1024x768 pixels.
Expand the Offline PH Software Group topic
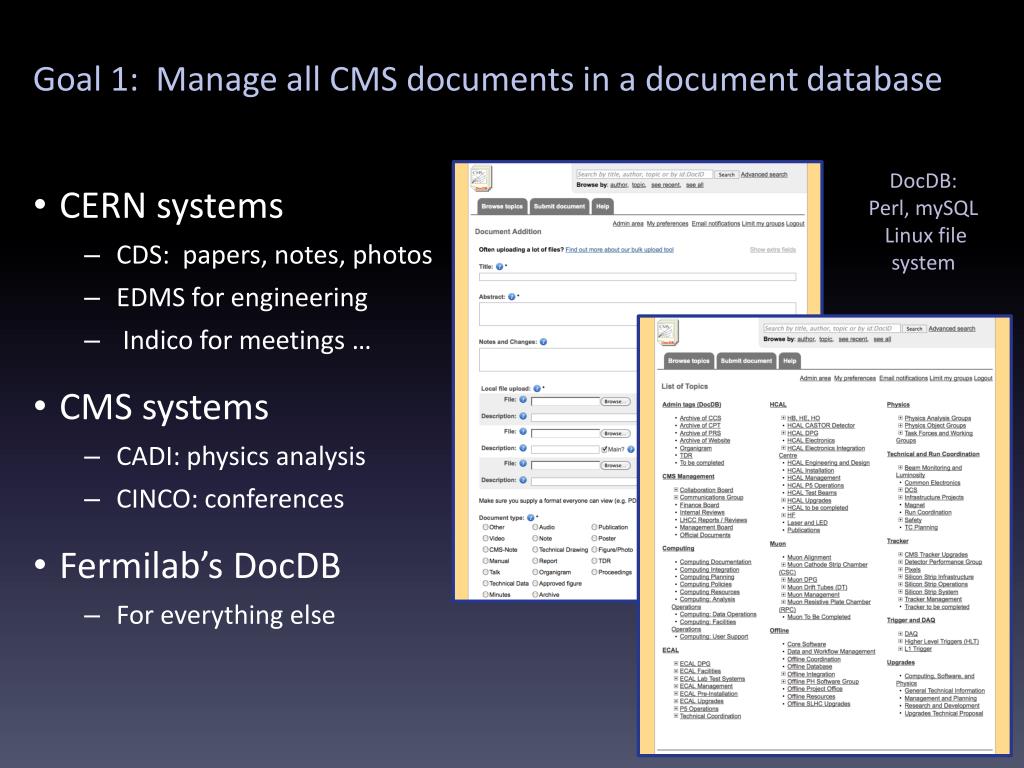[x=783, y=681]
